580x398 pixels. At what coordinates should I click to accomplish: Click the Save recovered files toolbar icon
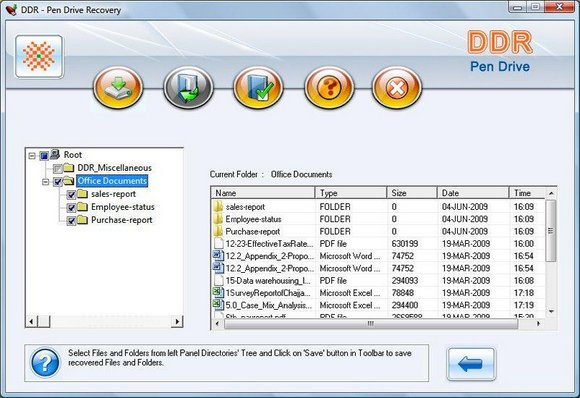point(118,88)
